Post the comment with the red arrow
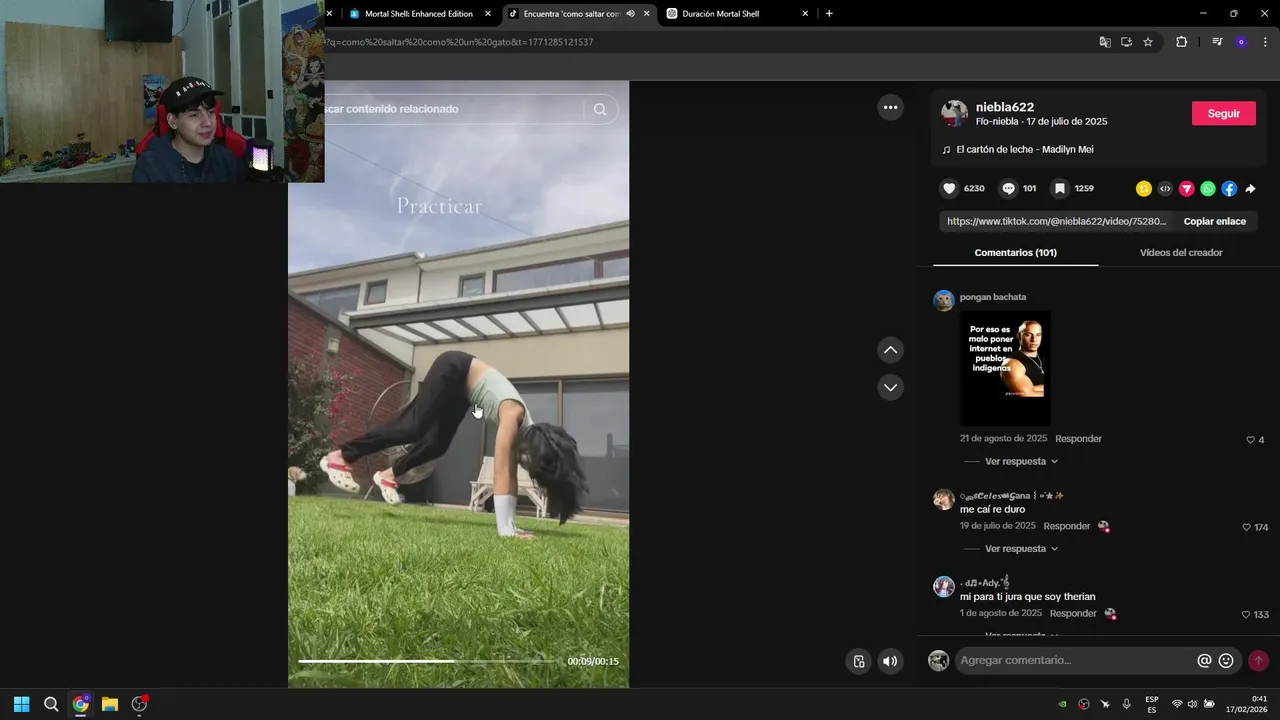This screenshot has width=1280, height=720. [1259, 661]
